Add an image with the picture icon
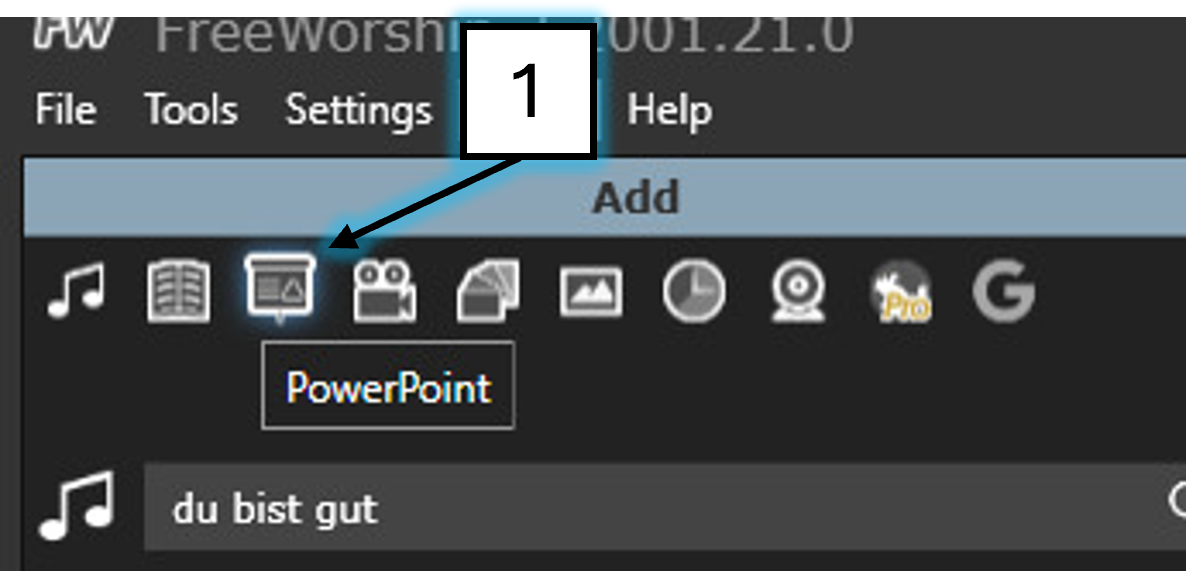Viewport: 1186px width, 571px height. click(591, 293)
